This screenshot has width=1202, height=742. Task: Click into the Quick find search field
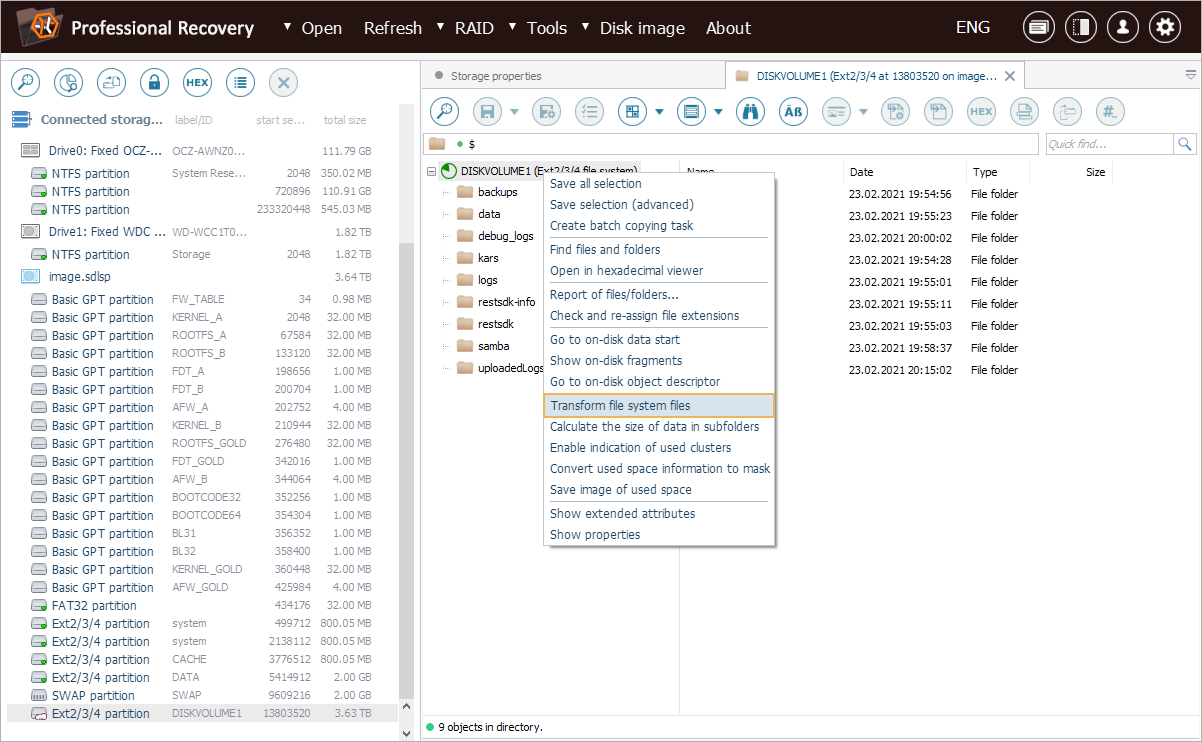pos(1109,145)
